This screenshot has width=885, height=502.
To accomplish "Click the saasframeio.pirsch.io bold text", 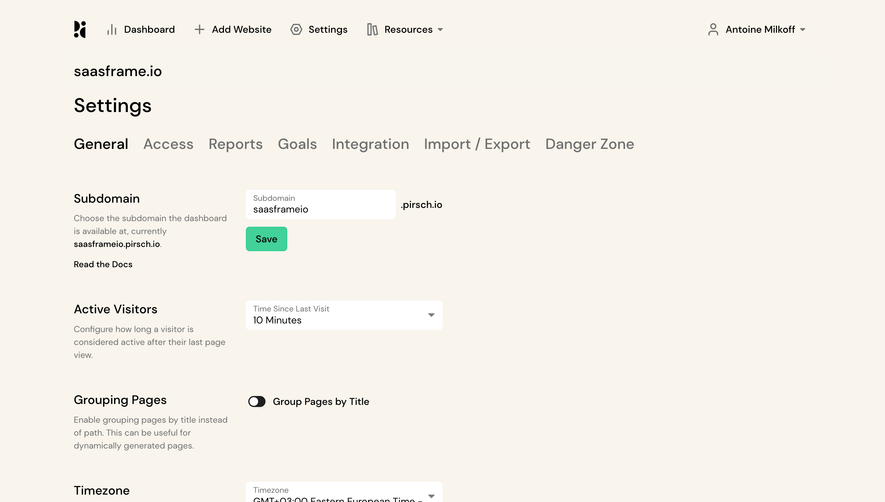I will (x=117, y=244).
